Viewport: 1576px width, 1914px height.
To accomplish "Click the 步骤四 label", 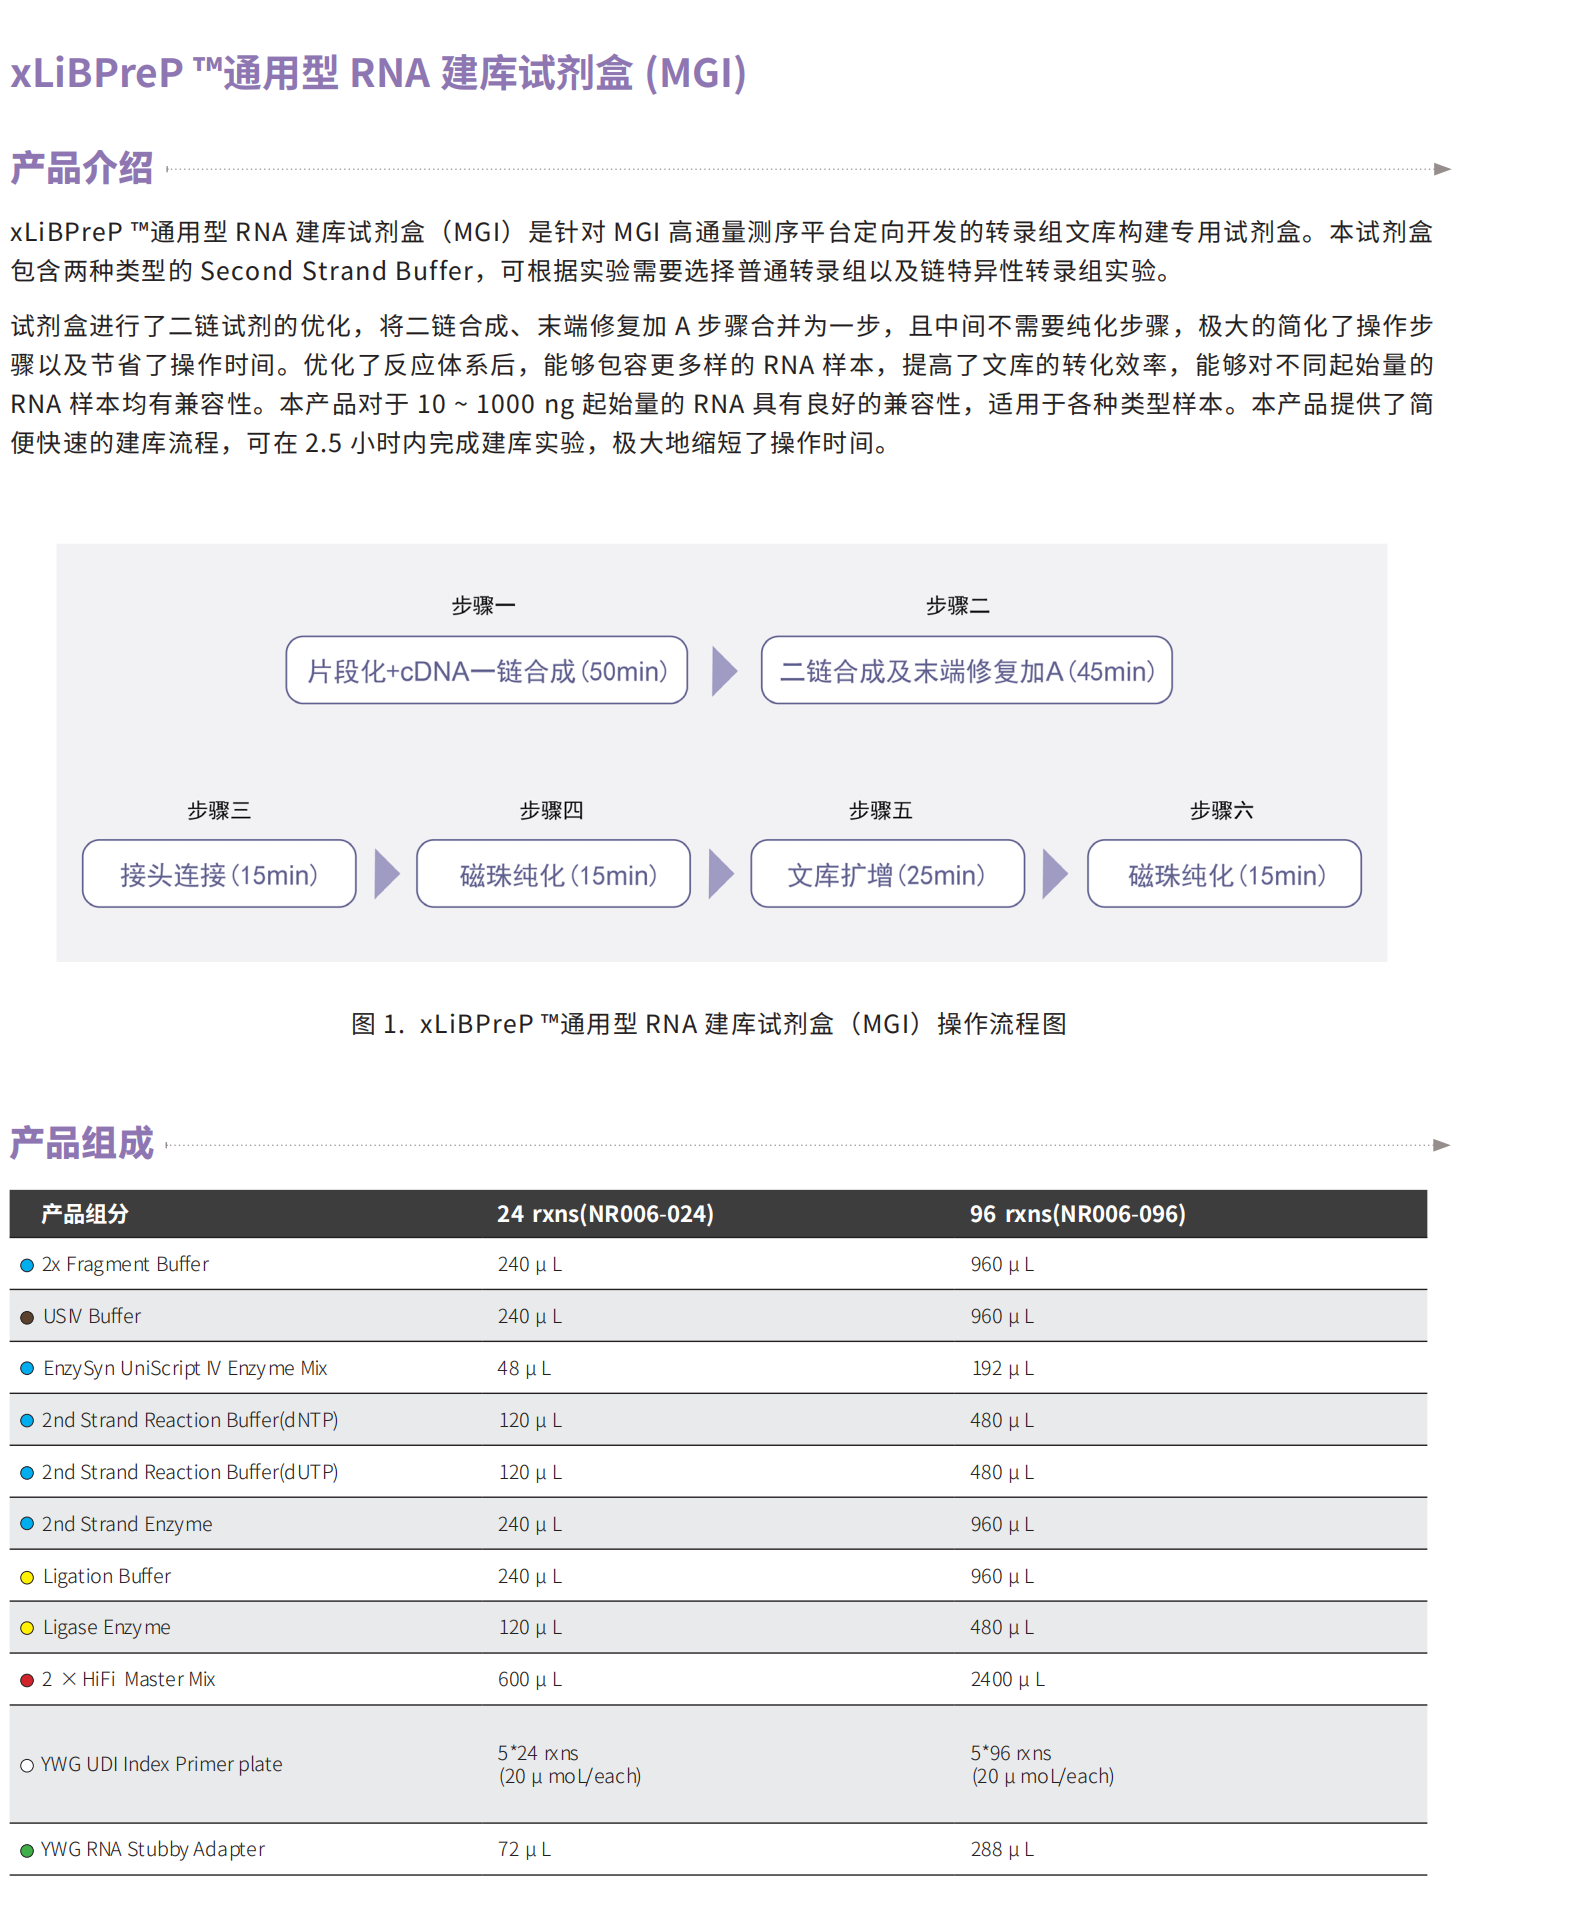I will [x=552, y=810].
